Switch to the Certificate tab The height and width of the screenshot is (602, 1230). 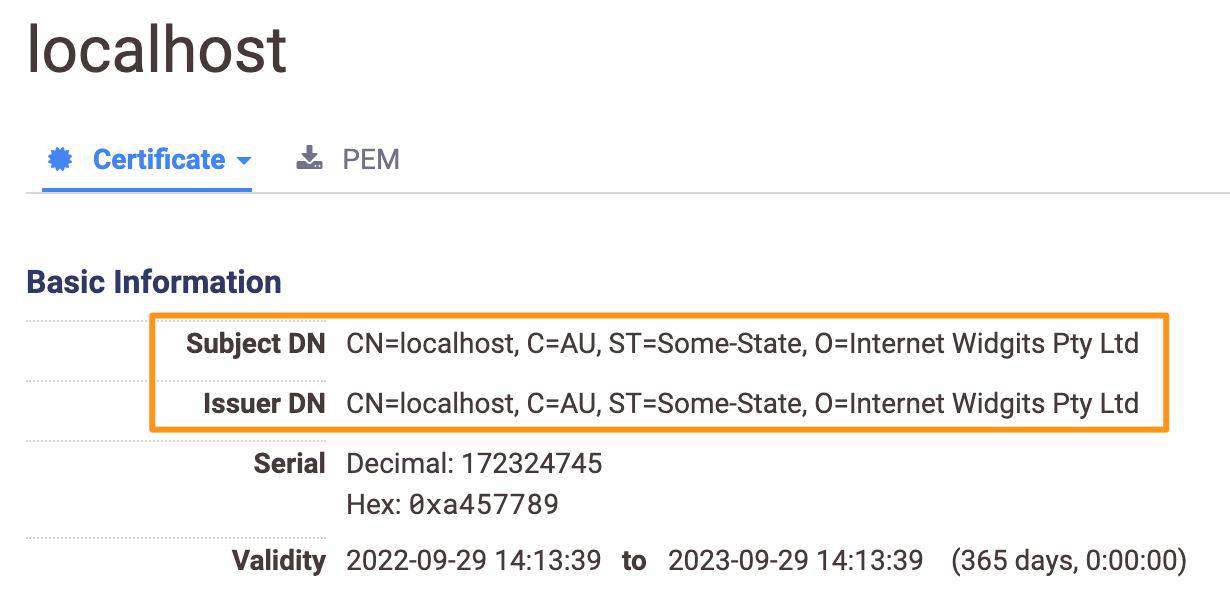(x=158, y=160)
